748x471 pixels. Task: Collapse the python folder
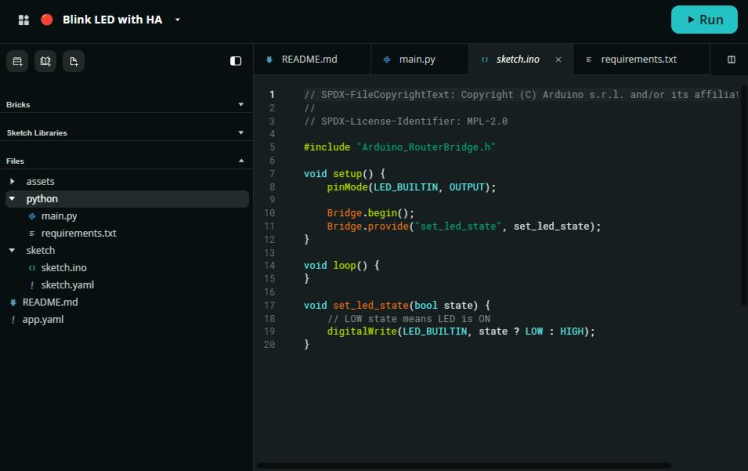tap(12, 199)
